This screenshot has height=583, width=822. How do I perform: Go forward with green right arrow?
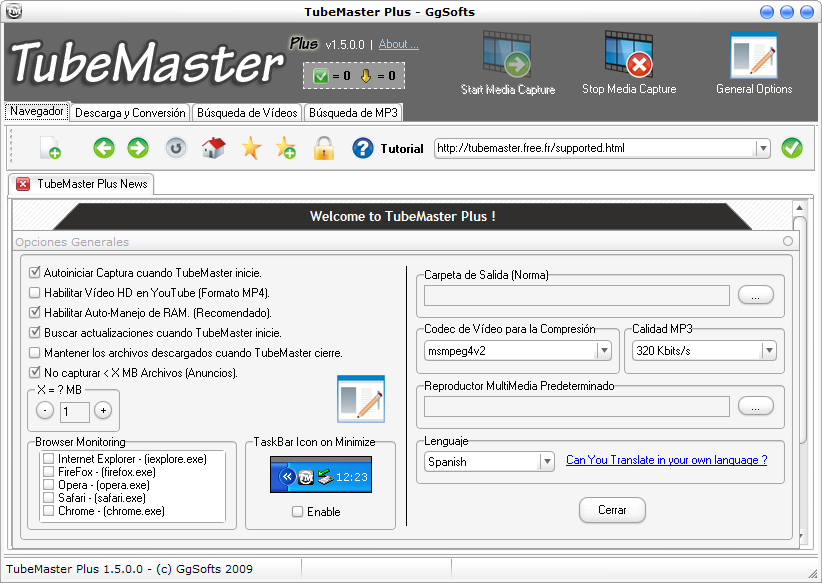point(138,149)
